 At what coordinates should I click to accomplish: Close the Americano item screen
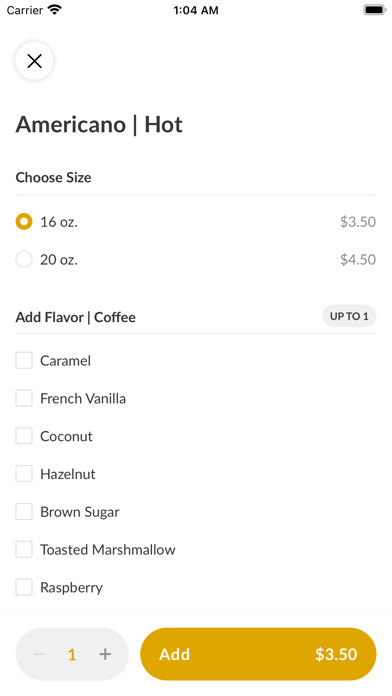pyautogui.click(x=34, y=61)
